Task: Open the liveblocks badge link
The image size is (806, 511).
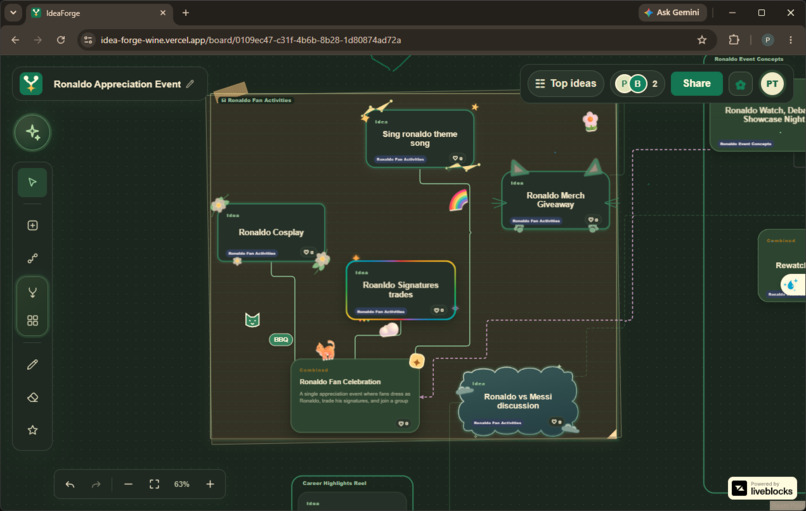Action: [762, 488]
